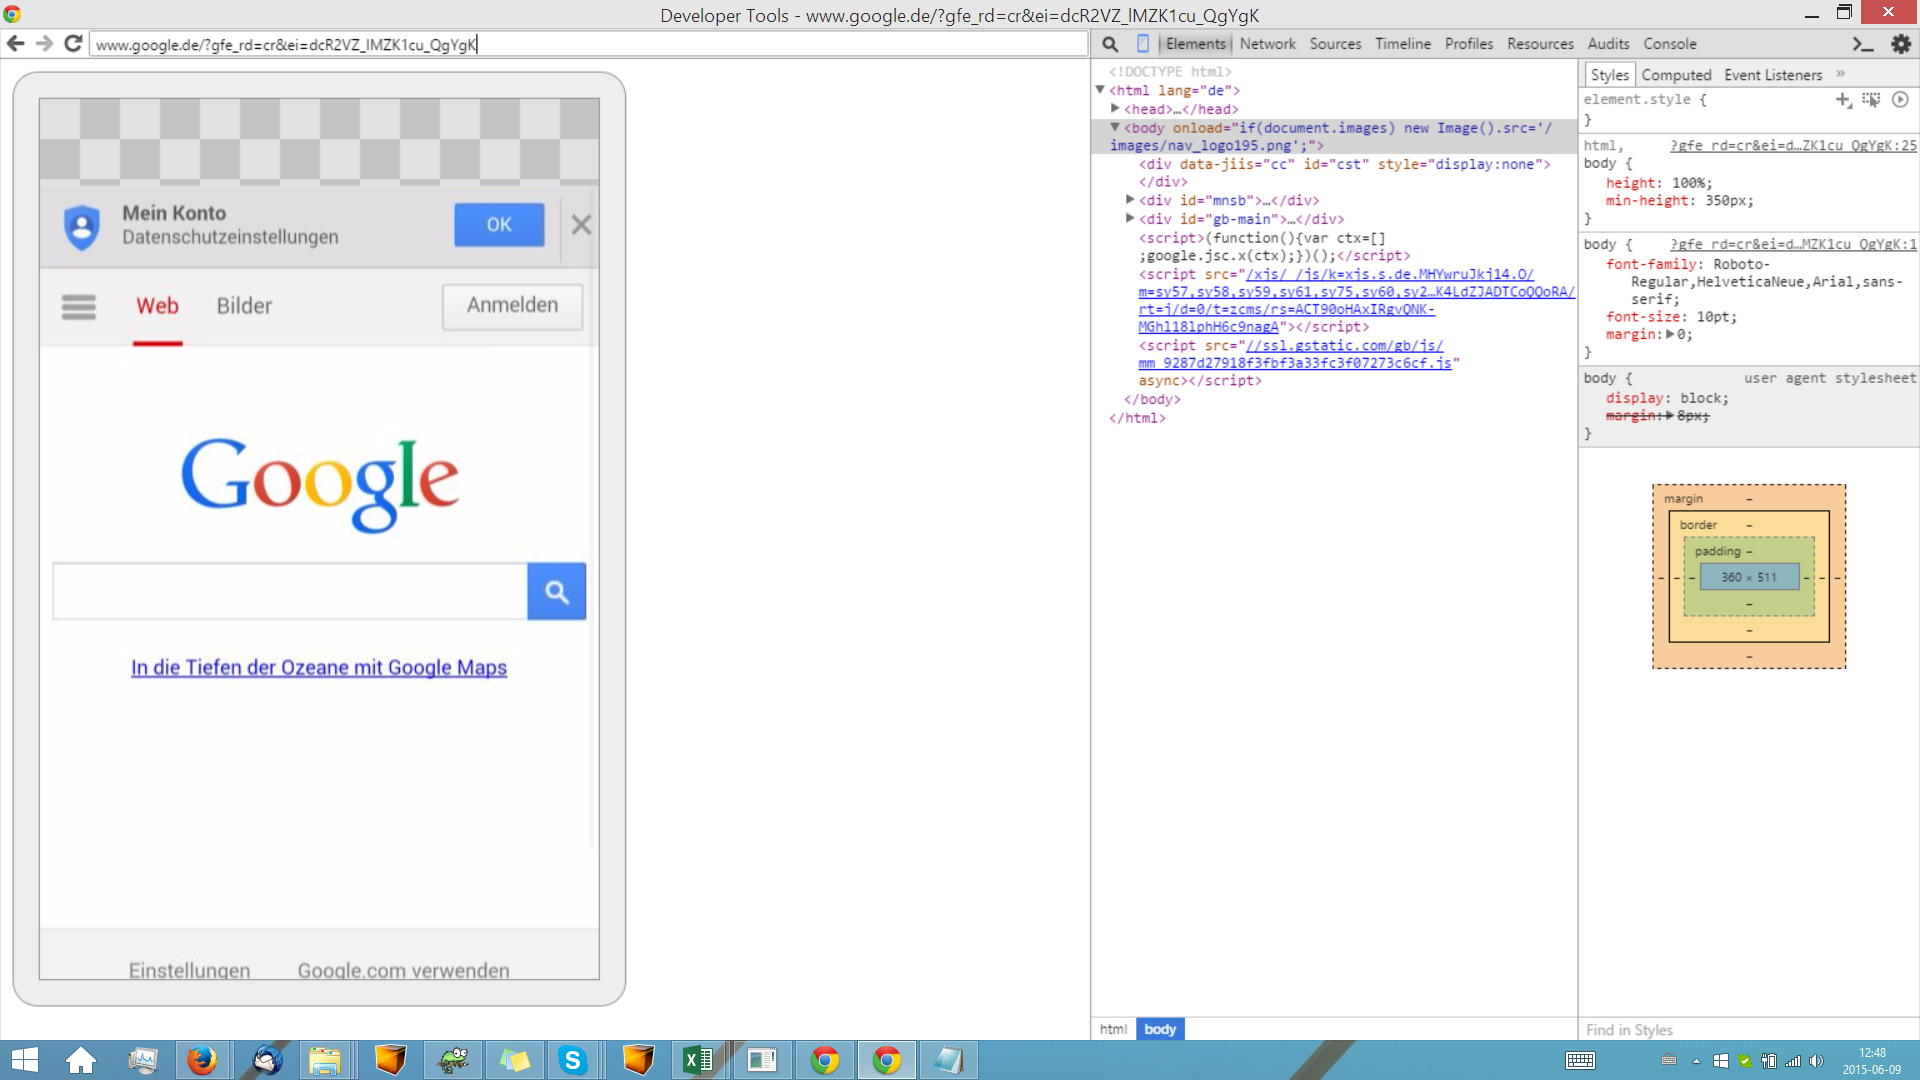Select body in the breadcrumb bar
Image resolution: width=1920 pixels, height=1080 pixels.
1160,1029
